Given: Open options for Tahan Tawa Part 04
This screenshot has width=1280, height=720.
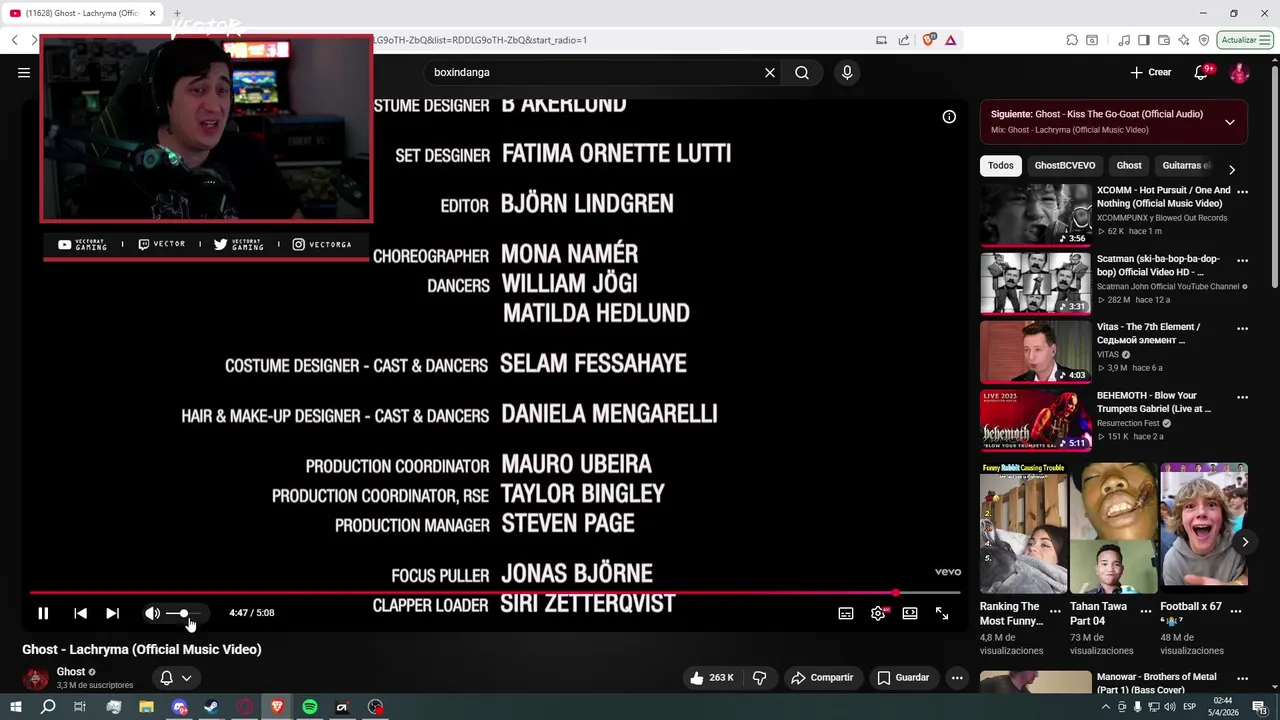Looking at the screenshot, I should tap(1146, 610).
